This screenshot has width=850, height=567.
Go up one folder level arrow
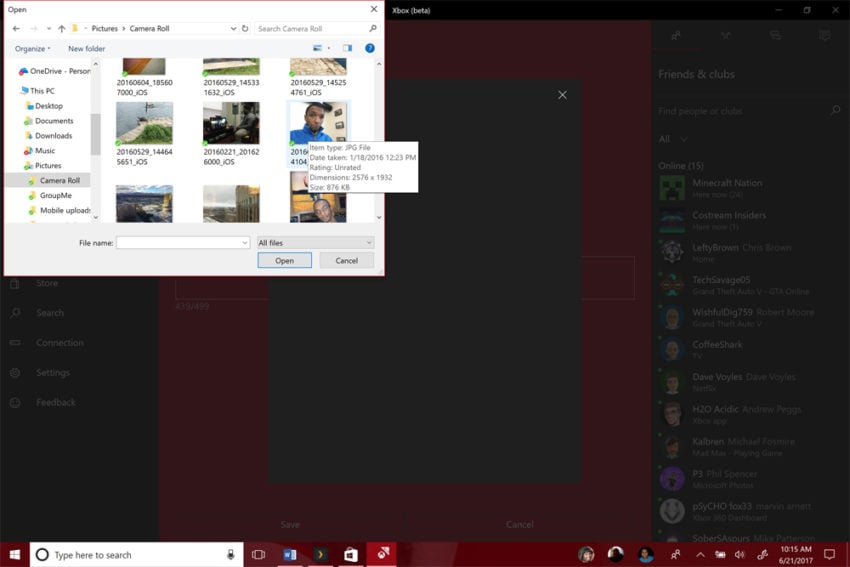tap(61, 28)
